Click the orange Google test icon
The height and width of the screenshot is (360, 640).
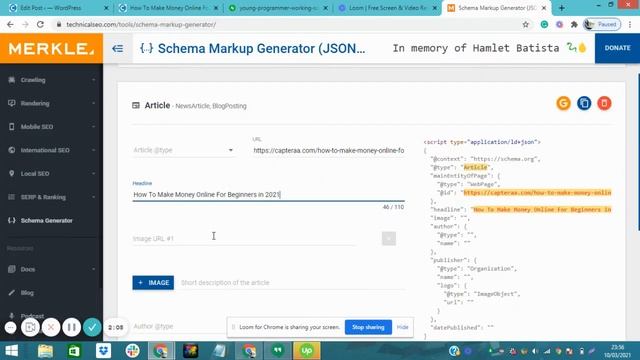click(x=563, y=103)
